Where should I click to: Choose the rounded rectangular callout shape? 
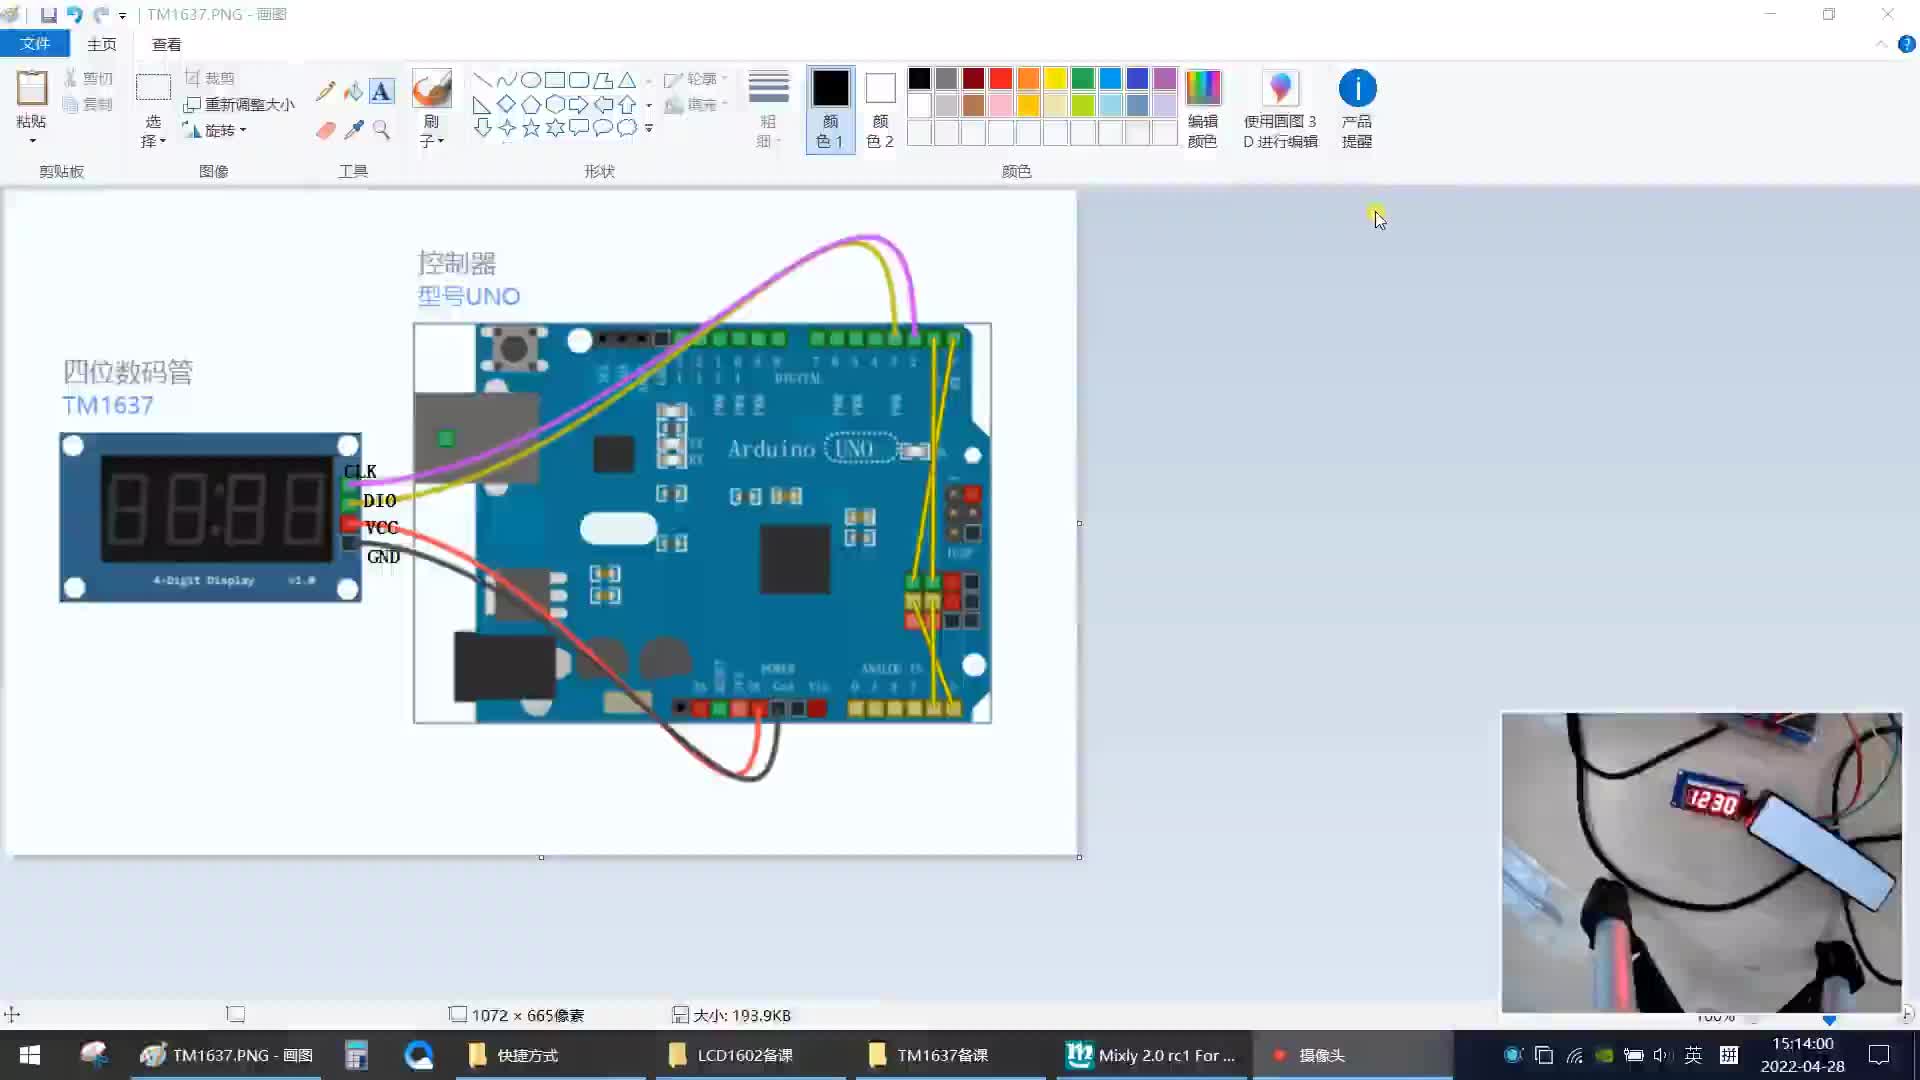[579, 128]
